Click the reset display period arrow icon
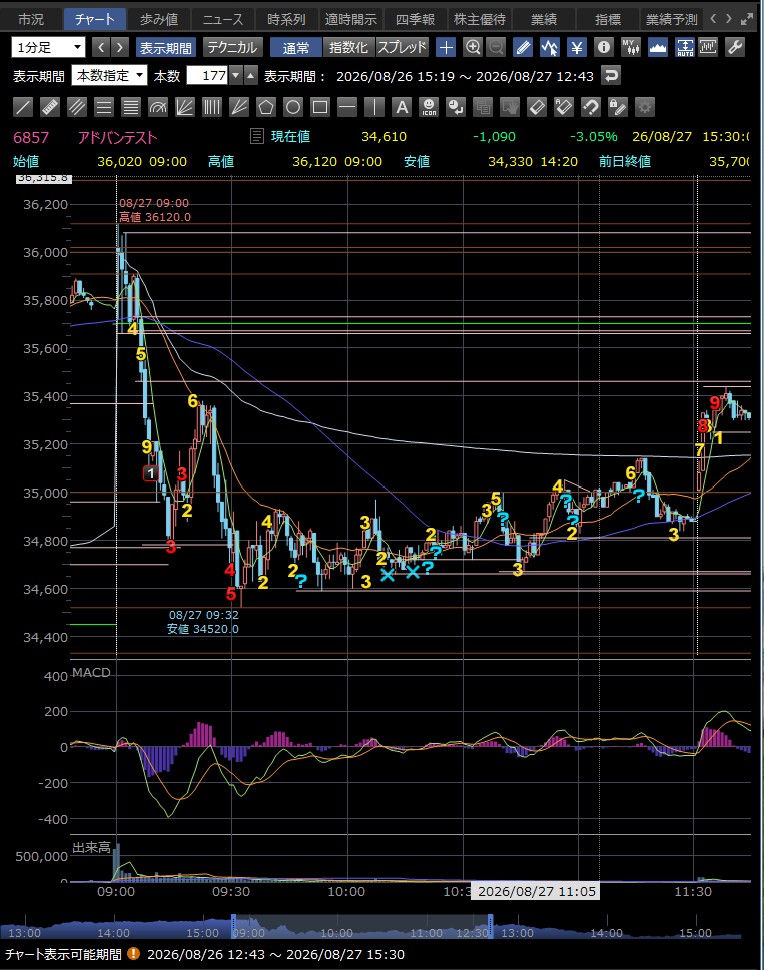This screenshot has height=970, width=764. (x=611, y=75)
